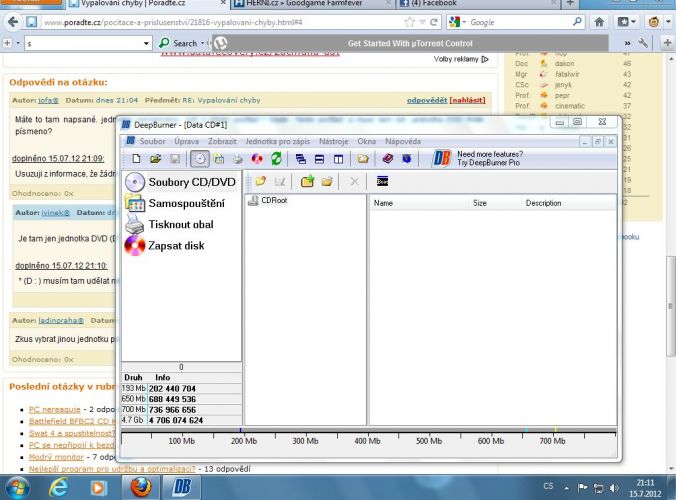Open the Windows Start menu
Image resolution: width=676 pixels, height=500 pixels.
[17, 488]
